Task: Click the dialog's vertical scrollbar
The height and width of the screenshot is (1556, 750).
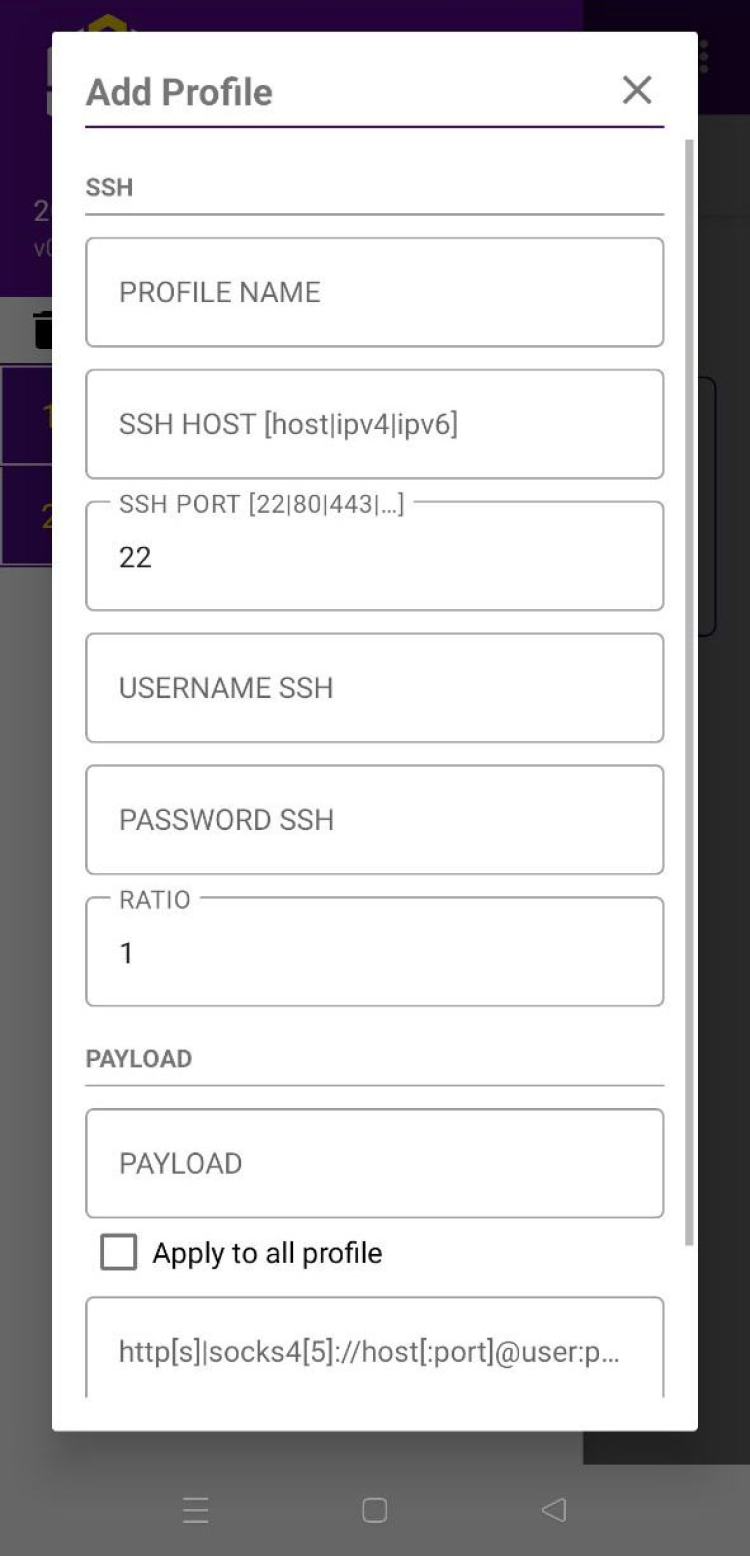Action: (689, 690)
